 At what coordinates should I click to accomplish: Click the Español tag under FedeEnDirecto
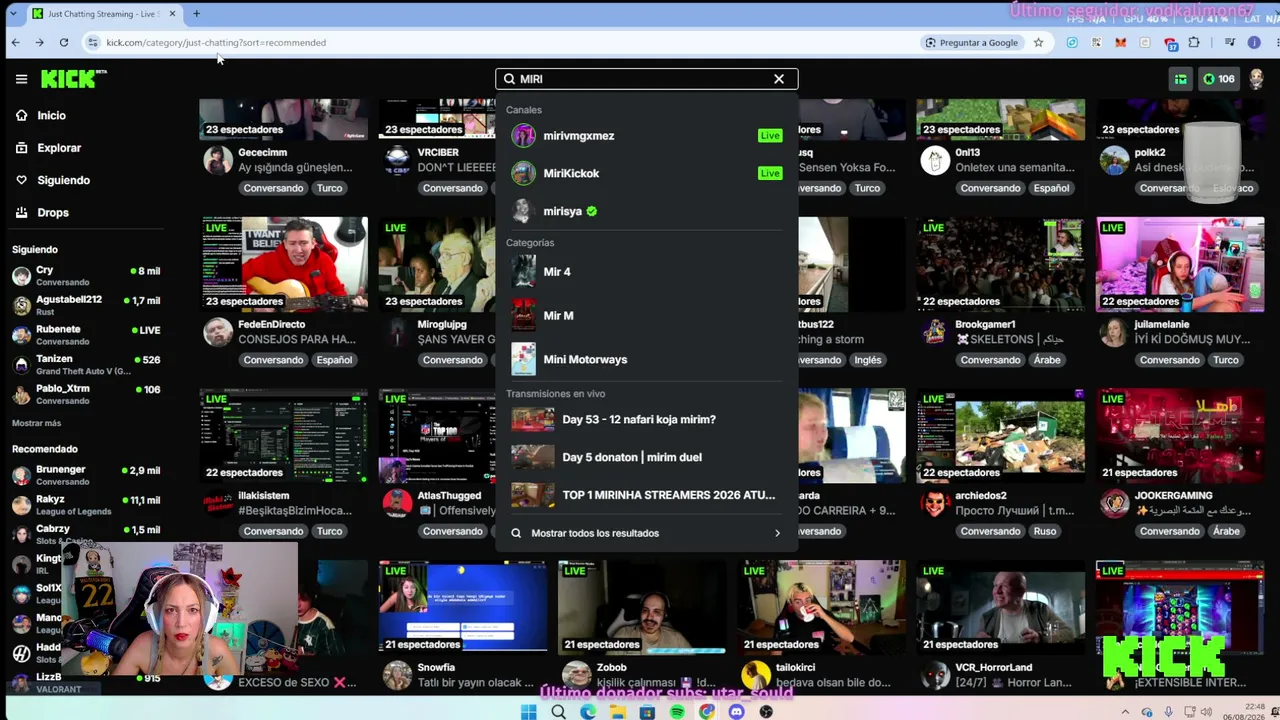pos(334,360)
